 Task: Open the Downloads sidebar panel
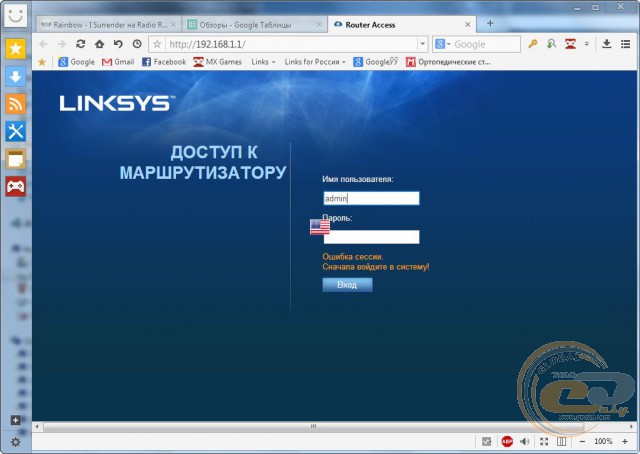click(x=16, y=76)
